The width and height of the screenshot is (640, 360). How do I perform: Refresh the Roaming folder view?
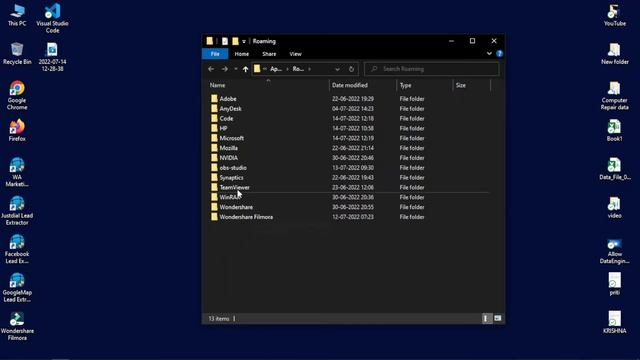click(x=351, y=69)
